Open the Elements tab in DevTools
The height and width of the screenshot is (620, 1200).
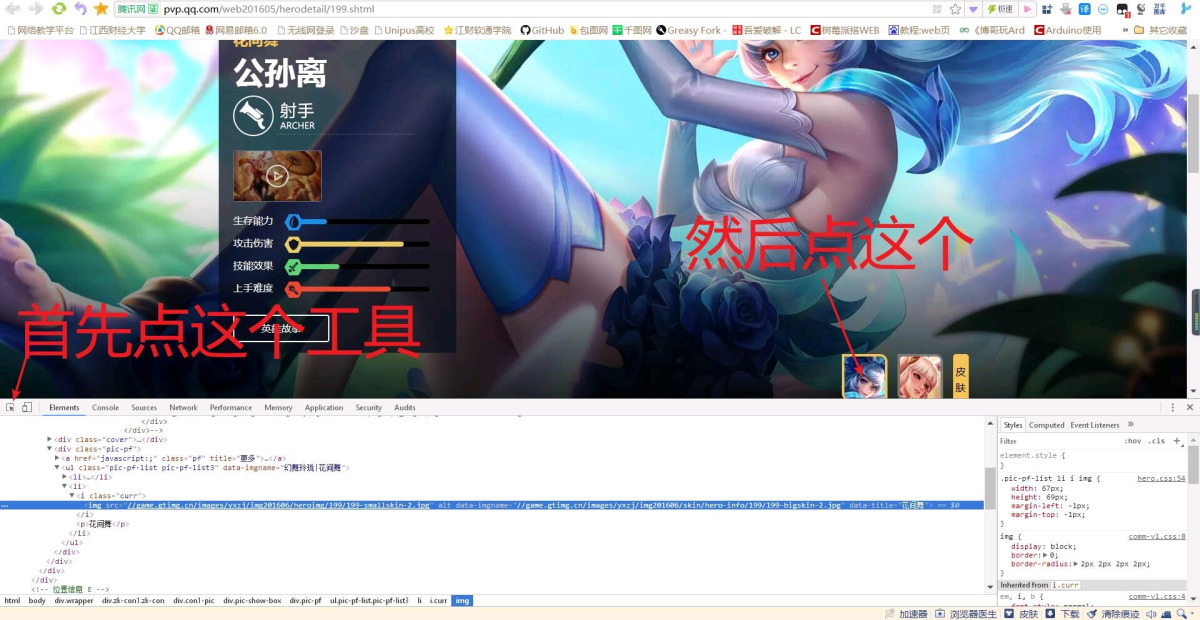[x=64, y=408]
